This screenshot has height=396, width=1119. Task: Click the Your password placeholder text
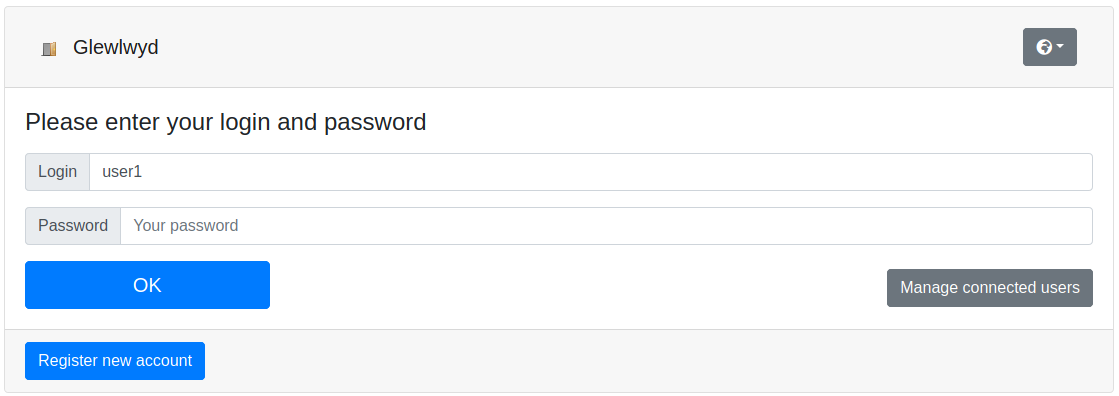click(x=186, y=226)
